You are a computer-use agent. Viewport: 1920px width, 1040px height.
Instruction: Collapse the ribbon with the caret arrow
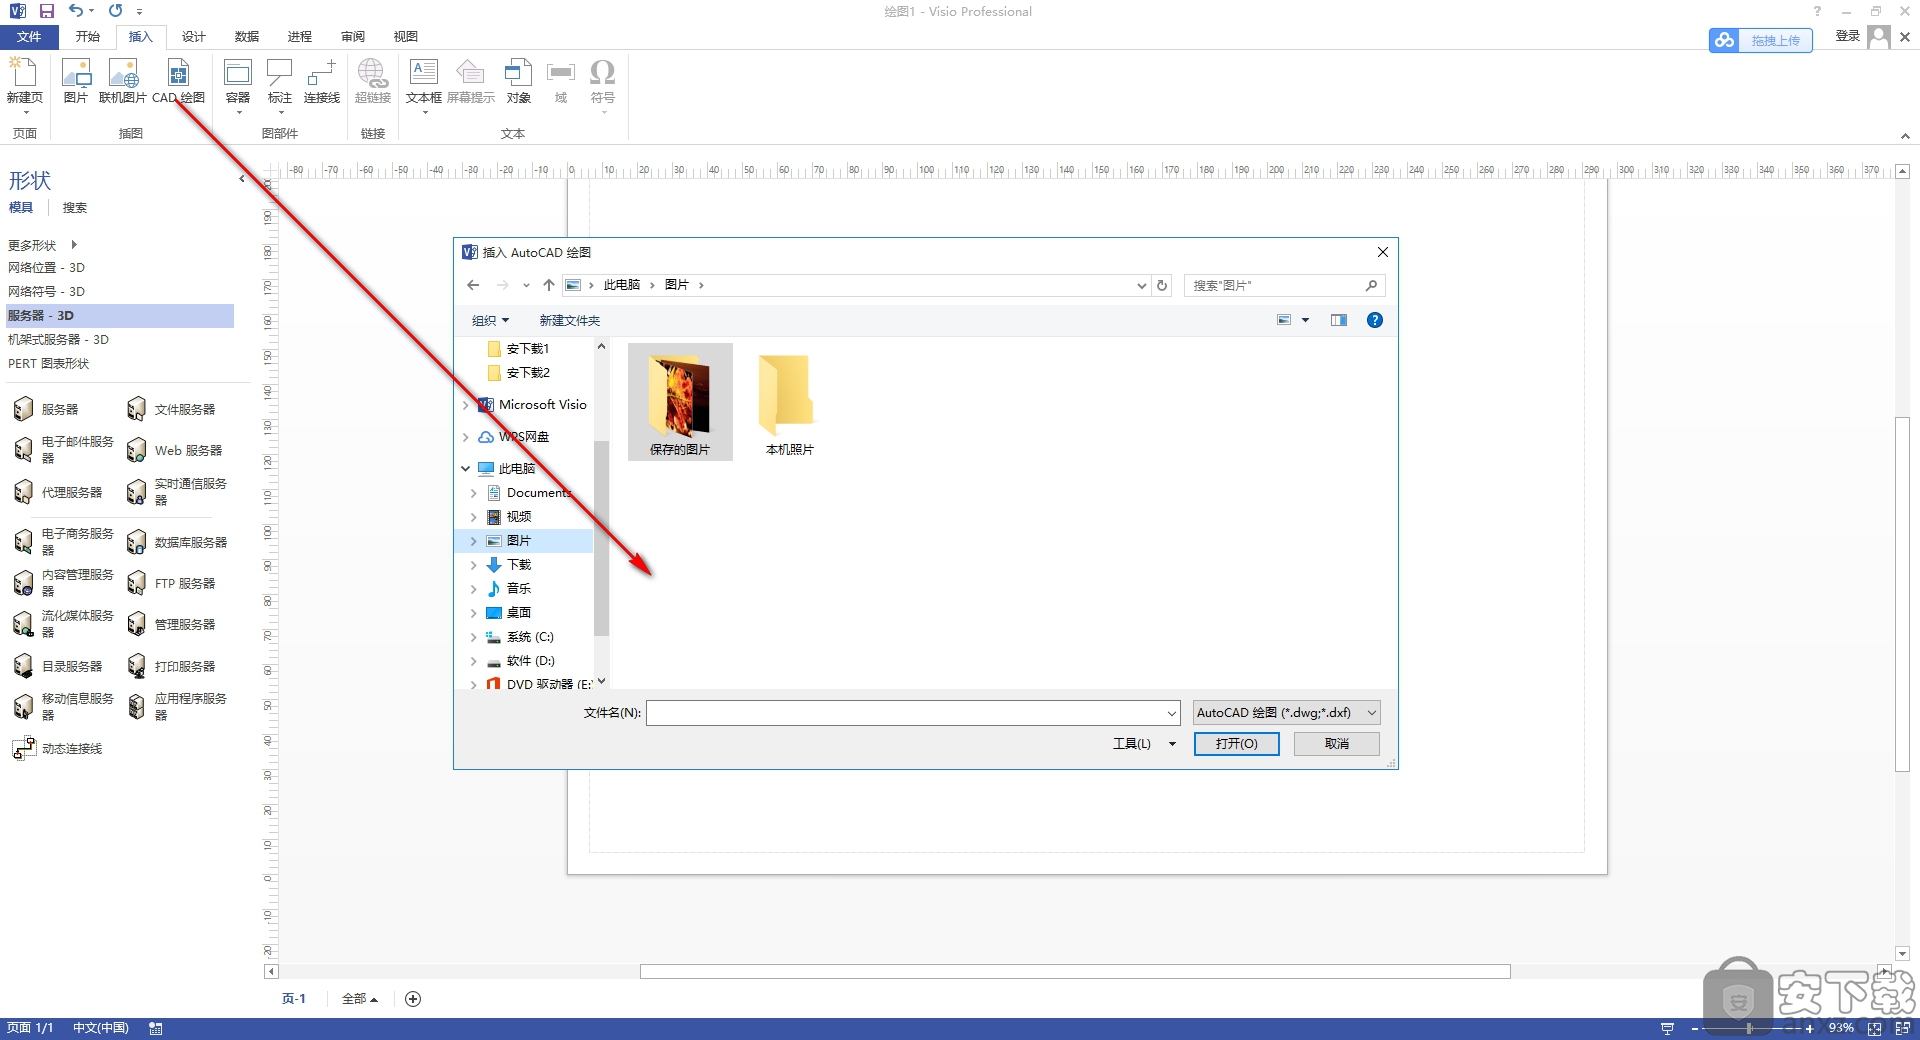click(x=1905, y=136)
